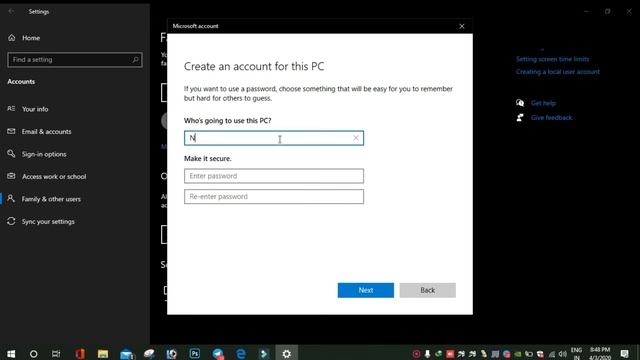Open the Windows Start menu
Viewport: 640px width, 360px height.
point(11,353)
